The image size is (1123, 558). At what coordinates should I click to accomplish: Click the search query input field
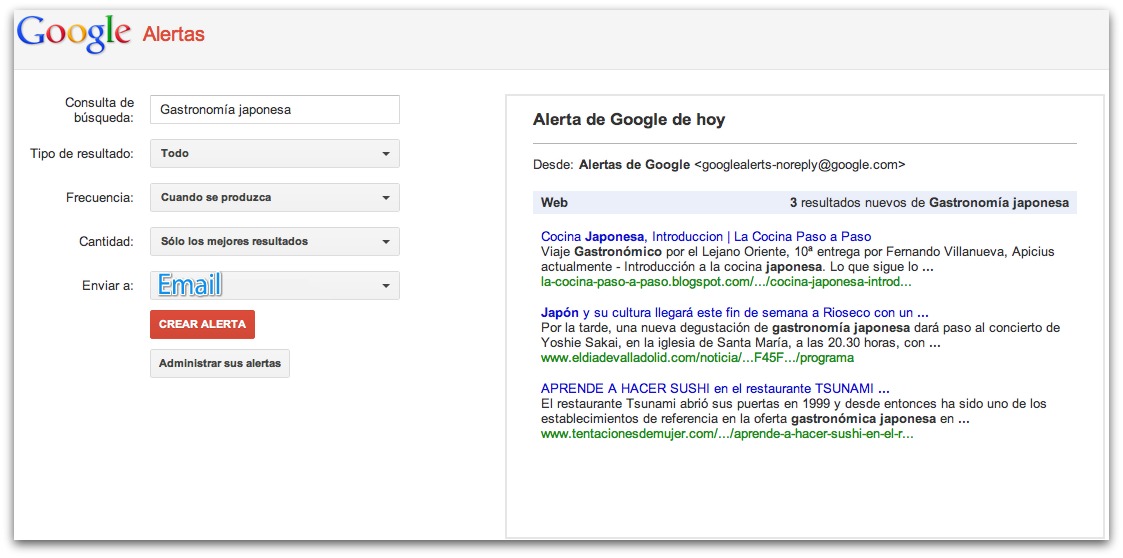pyautogui.click(x=274, y=110)
